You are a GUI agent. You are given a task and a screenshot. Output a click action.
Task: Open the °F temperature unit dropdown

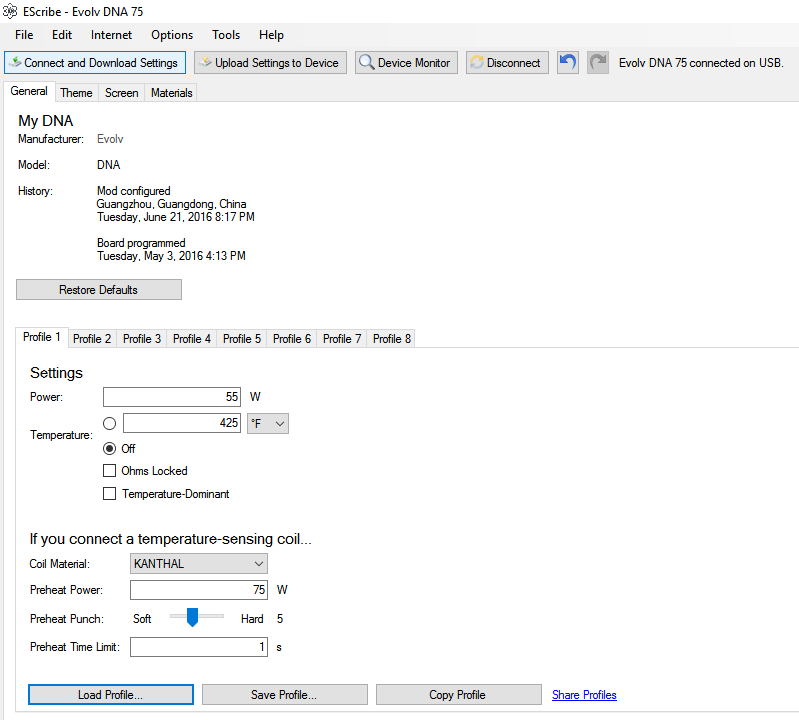(x=267, y=424)
